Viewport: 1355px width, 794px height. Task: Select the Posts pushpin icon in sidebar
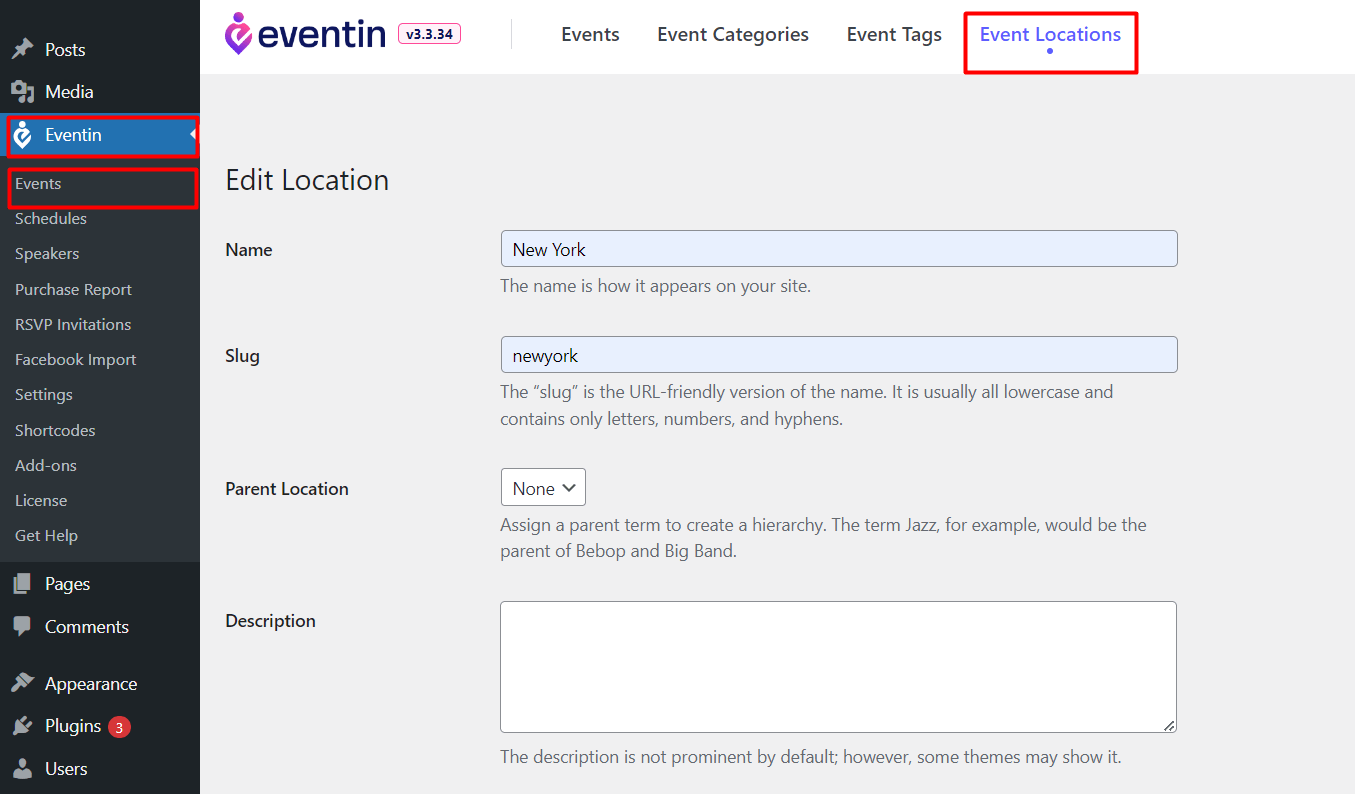(x=24, y=48)
